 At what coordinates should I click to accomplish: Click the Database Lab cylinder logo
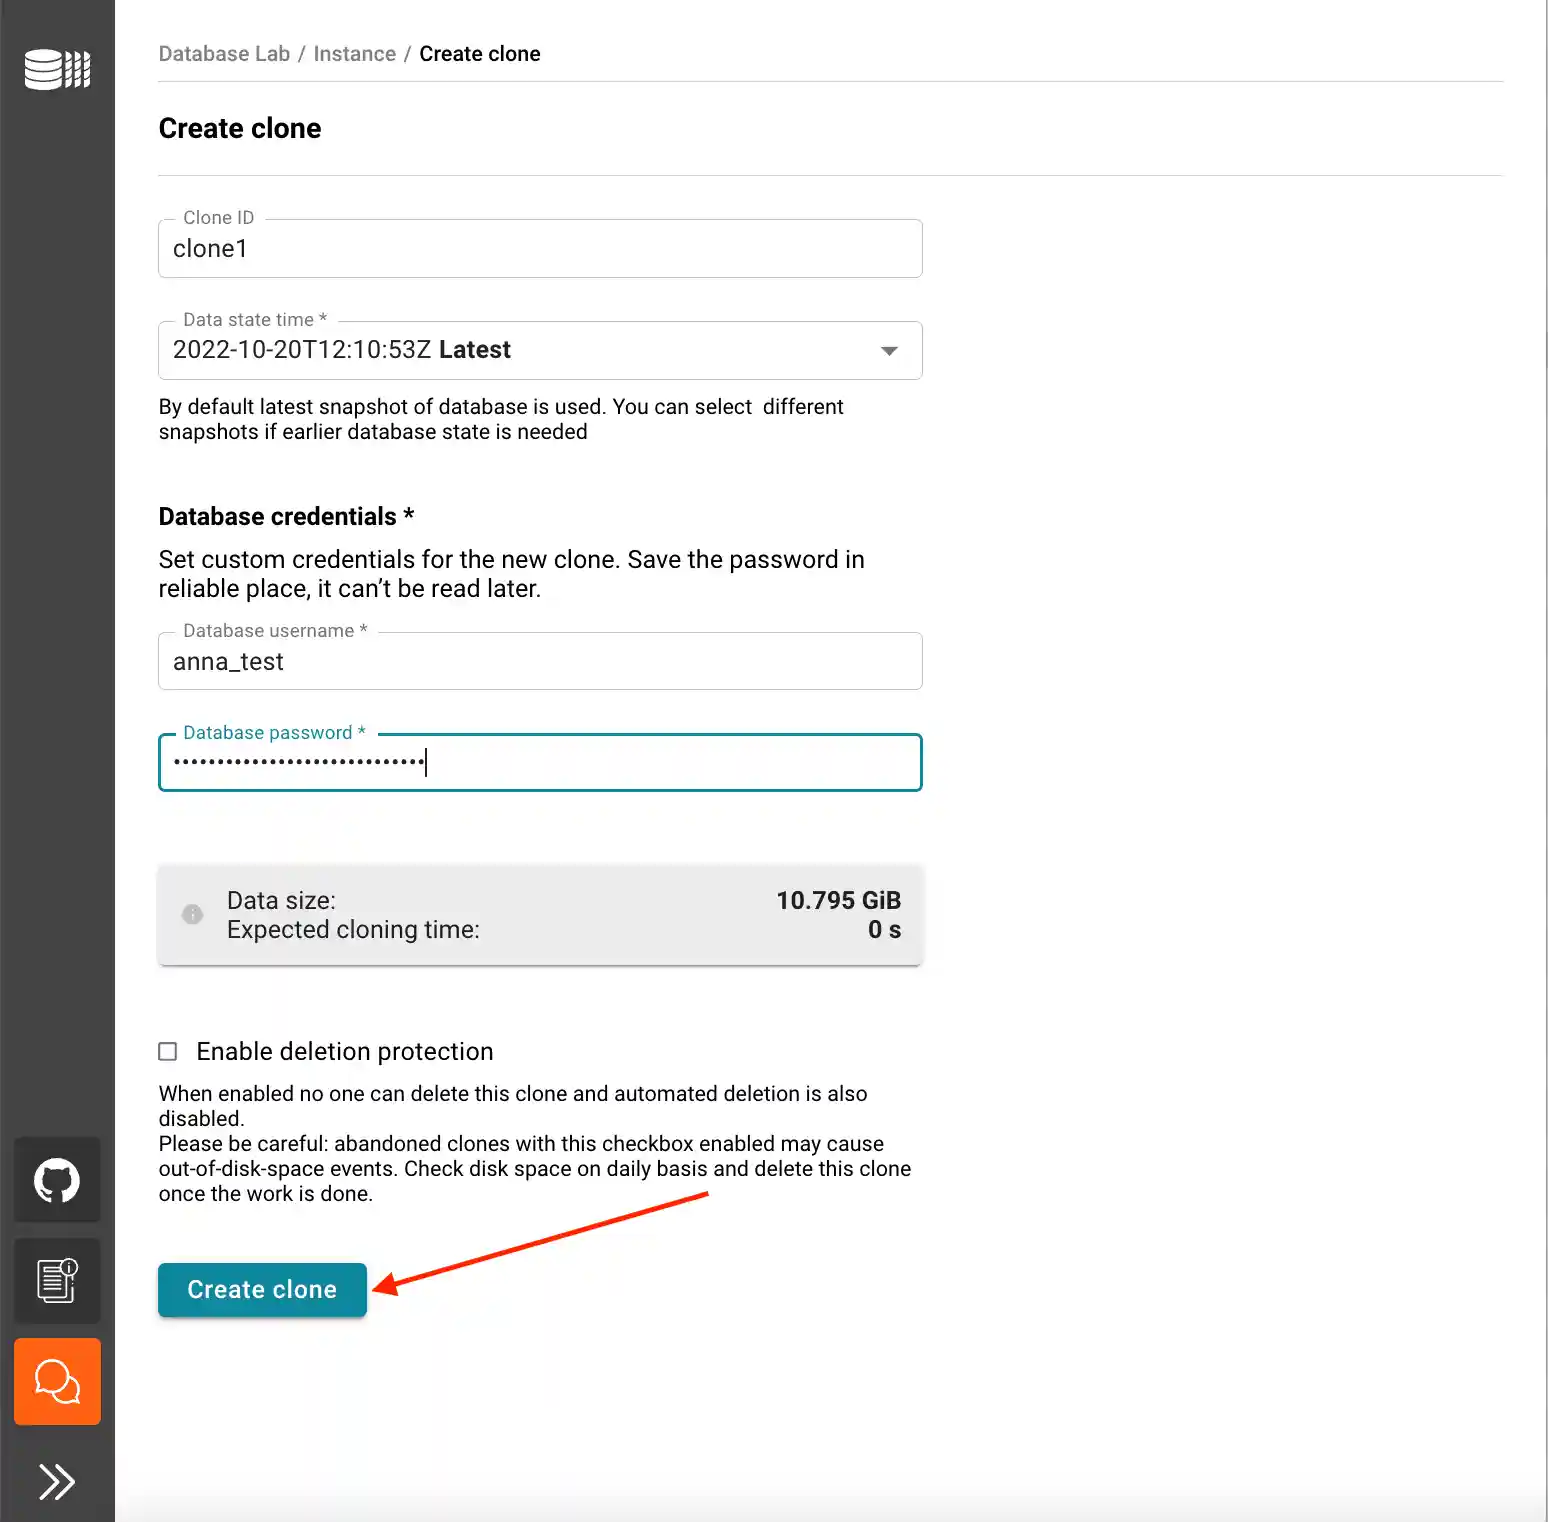pos(57,70)
